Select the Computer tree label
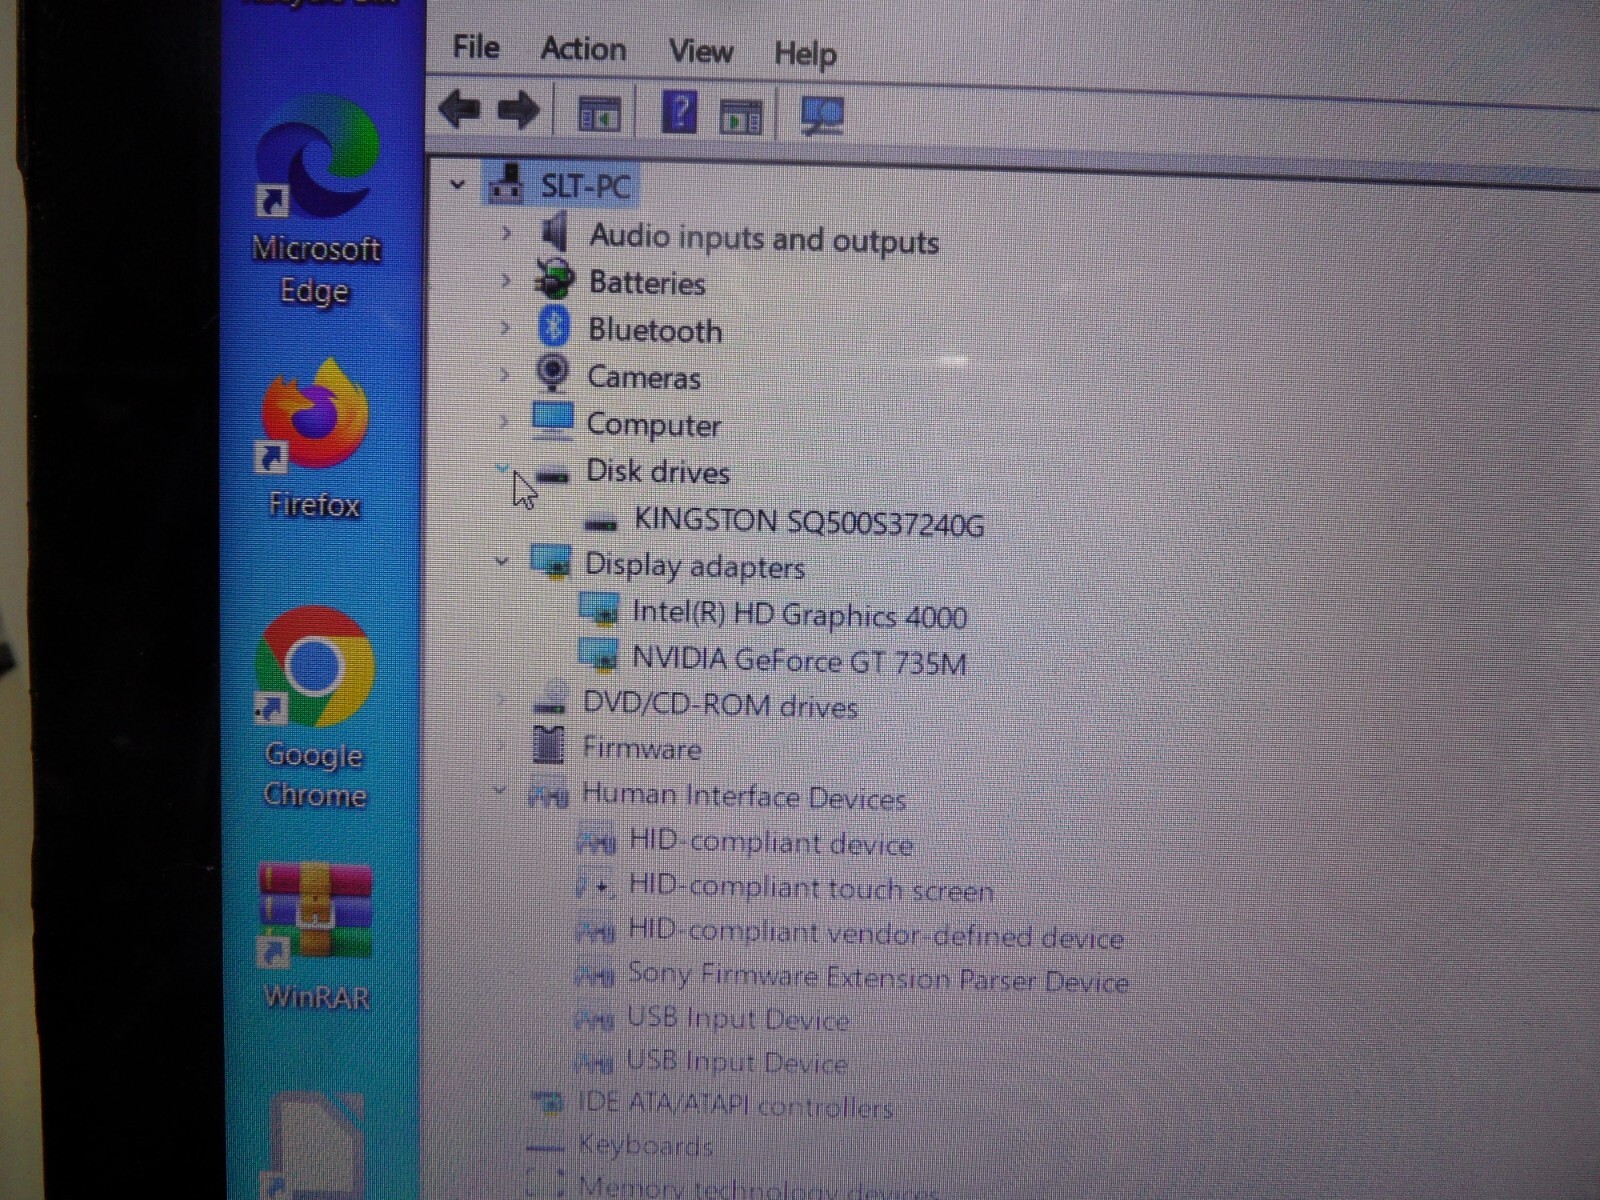 tap(653, 425)
